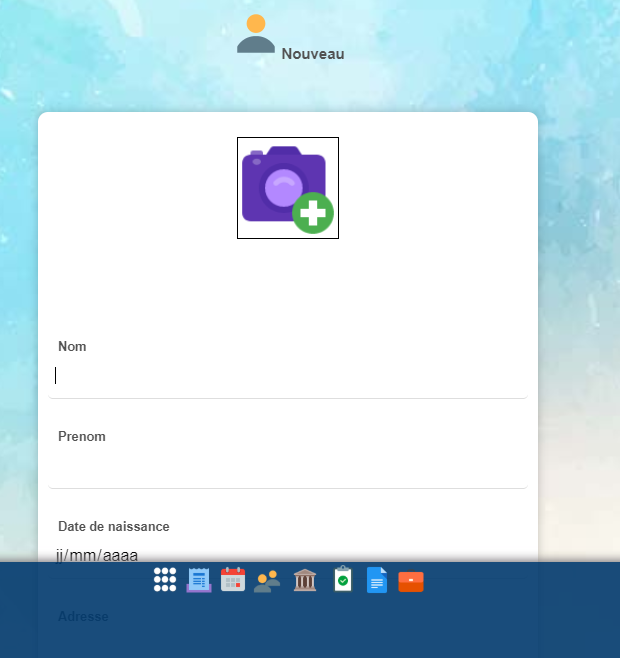Open the bank building icon in dock
Image resolution: width=620 pixels, height=658 pixels.
[x=305, y=580]
